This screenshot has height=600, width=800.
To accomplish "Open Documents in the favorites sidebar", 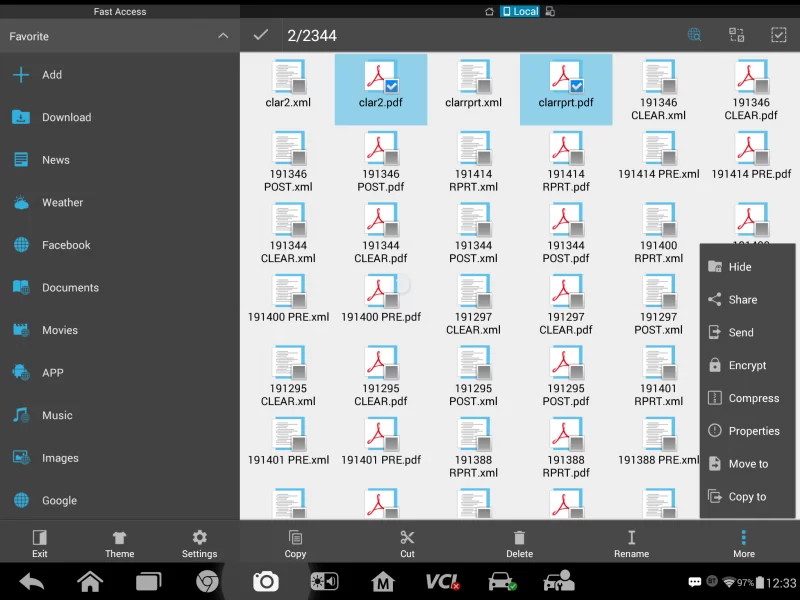I will pyautogui.click(x=70, y=287).
